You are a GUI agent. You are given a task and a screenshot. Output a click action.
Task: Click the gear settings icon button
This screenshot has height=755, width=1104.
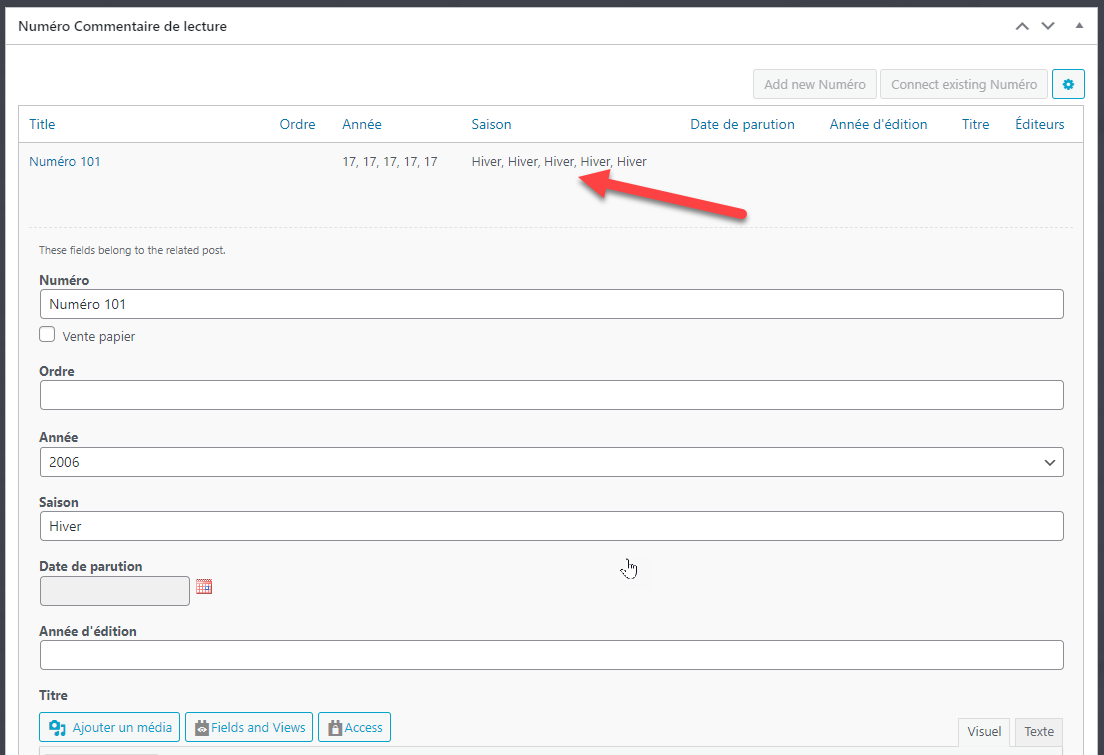coord(1067,85)
